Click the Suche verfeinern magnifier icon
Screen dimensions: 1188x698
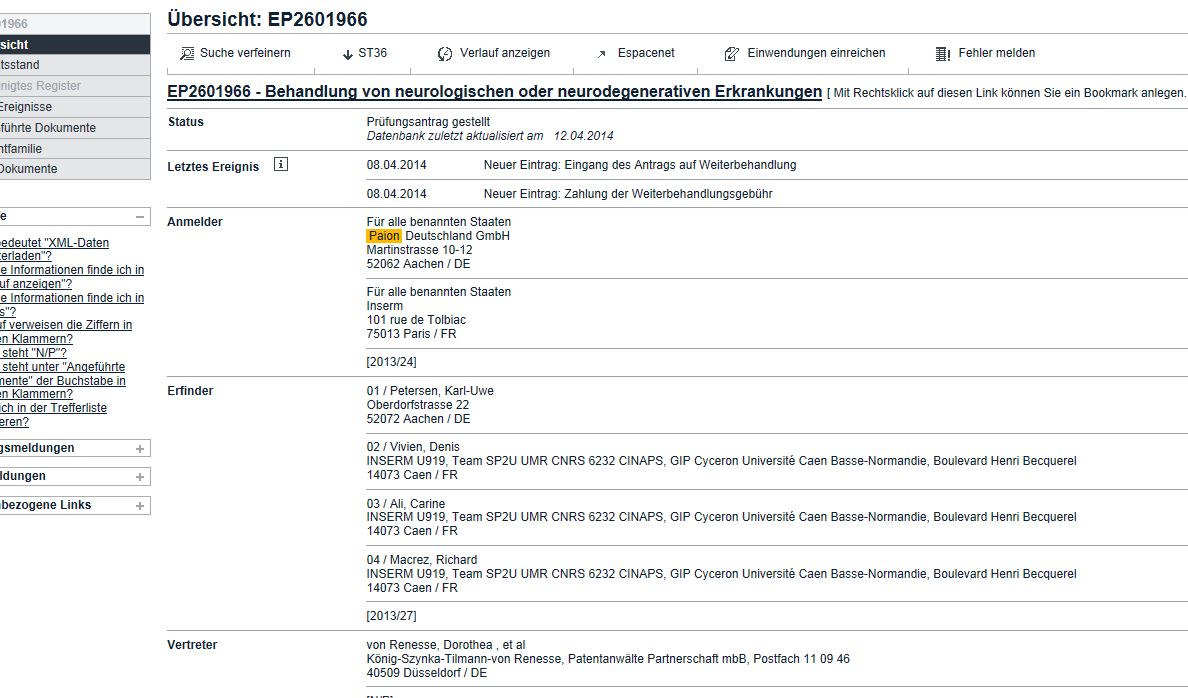tap(186, 54)
